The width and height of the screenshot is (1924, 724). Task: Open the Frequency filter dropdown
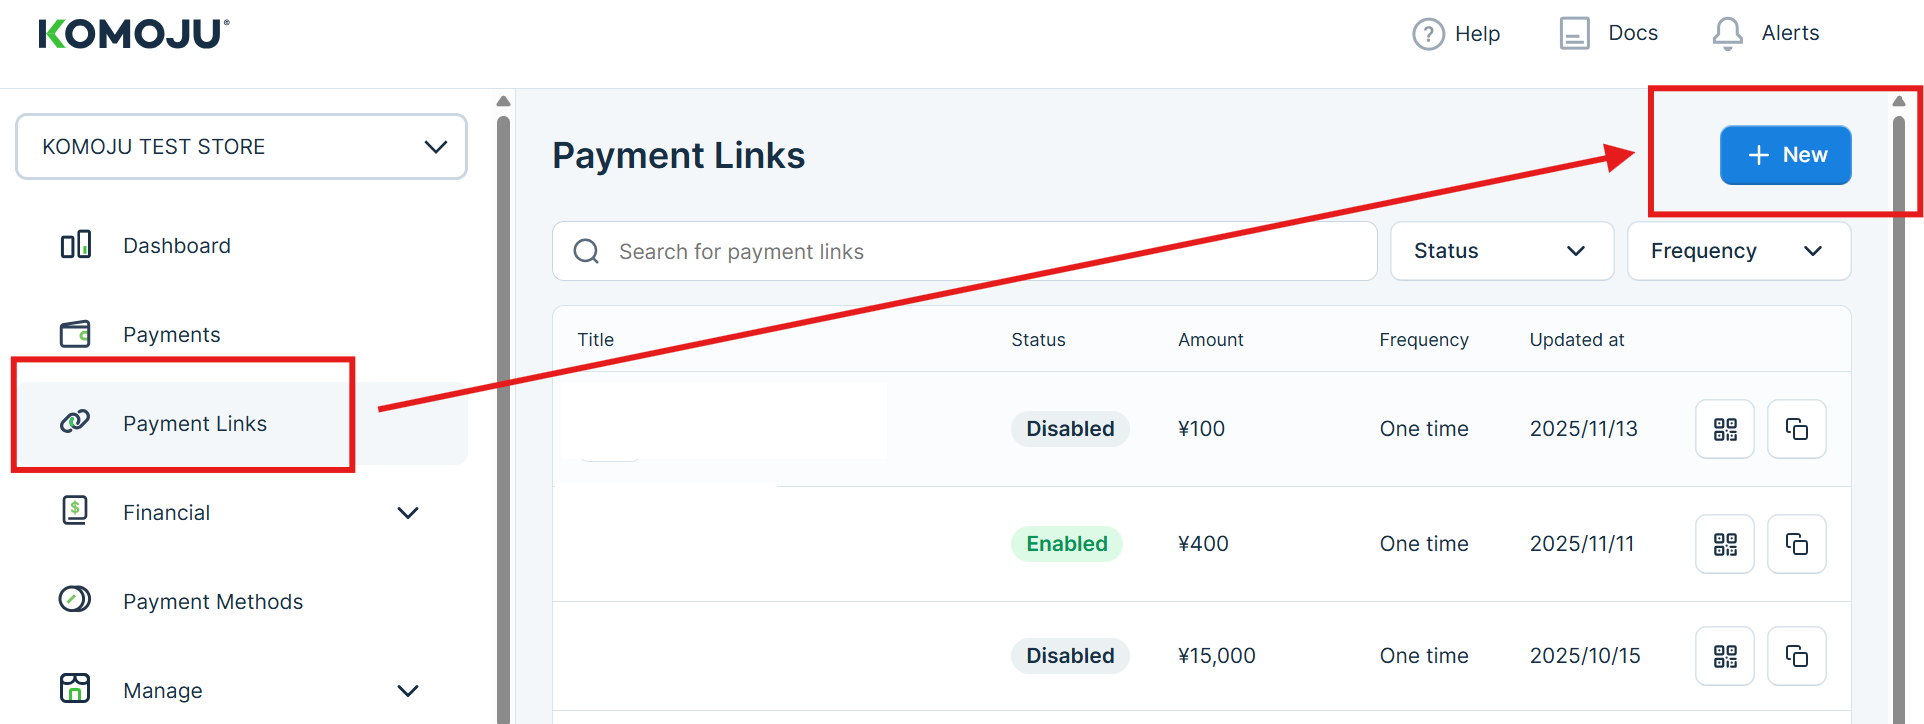pos(1738,251)
